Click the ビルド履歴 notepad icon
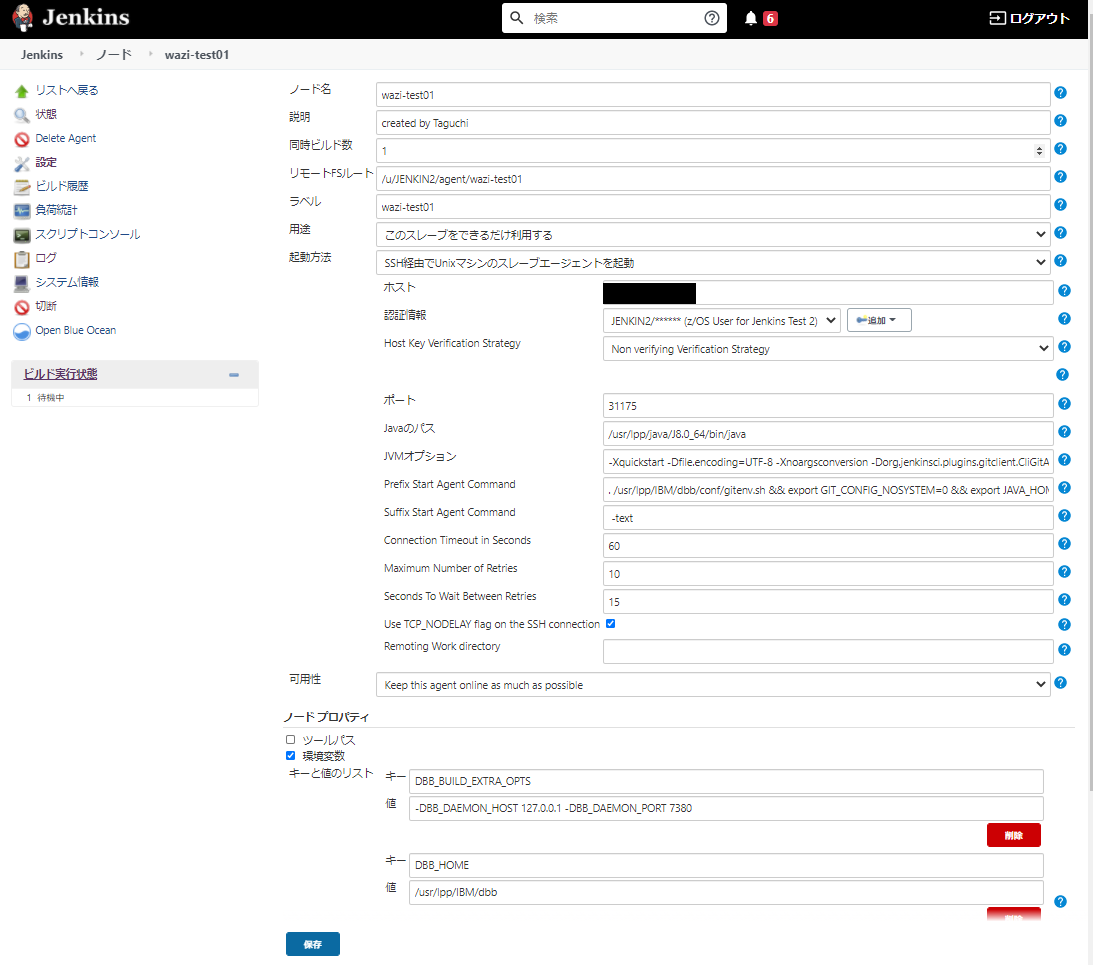Screen dimensions: 1093x965 click(x=22, y=186)
